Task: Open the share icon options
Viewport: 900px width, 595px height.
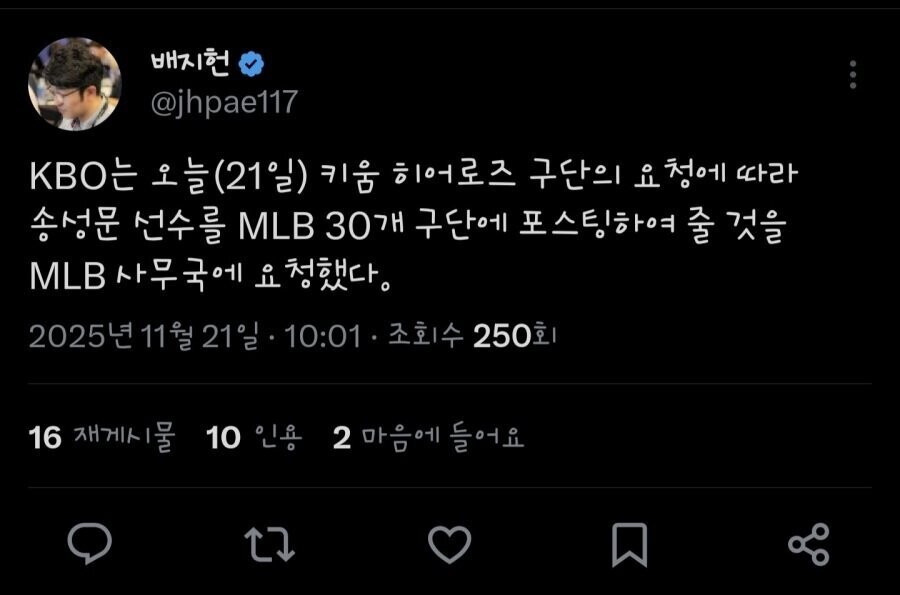Action: point(809,544)
